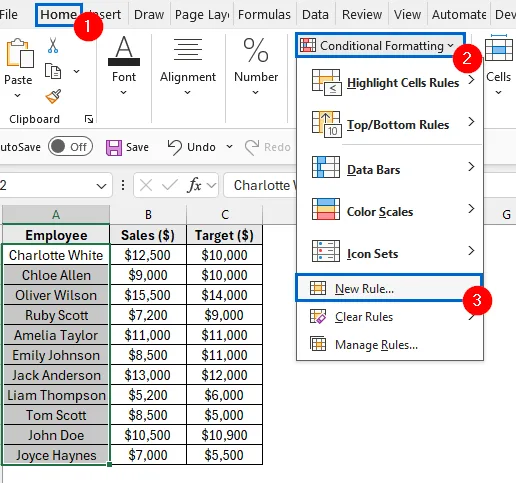The height and width of the screenshot is (483, 516).
Task: Expand the Cells group chevron
Action: (498, 92)
